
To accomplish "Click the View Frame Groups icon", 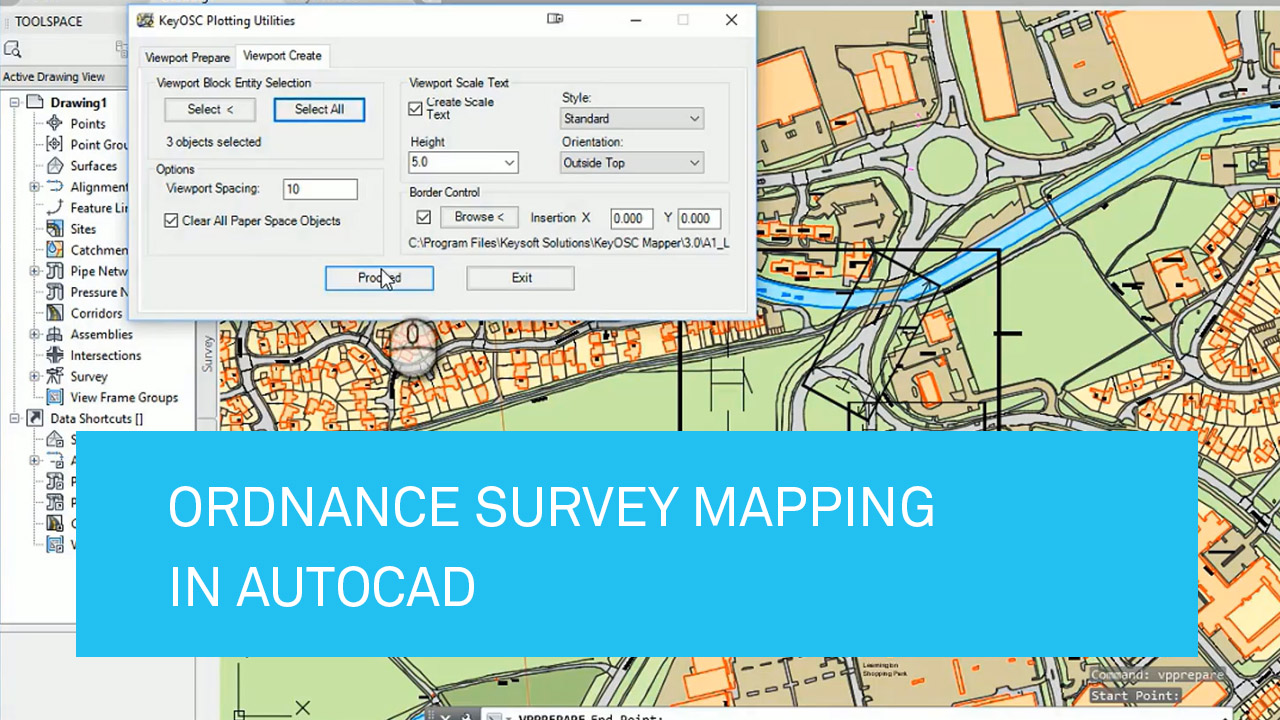I will pyautogui.click(x=55, y=397).
